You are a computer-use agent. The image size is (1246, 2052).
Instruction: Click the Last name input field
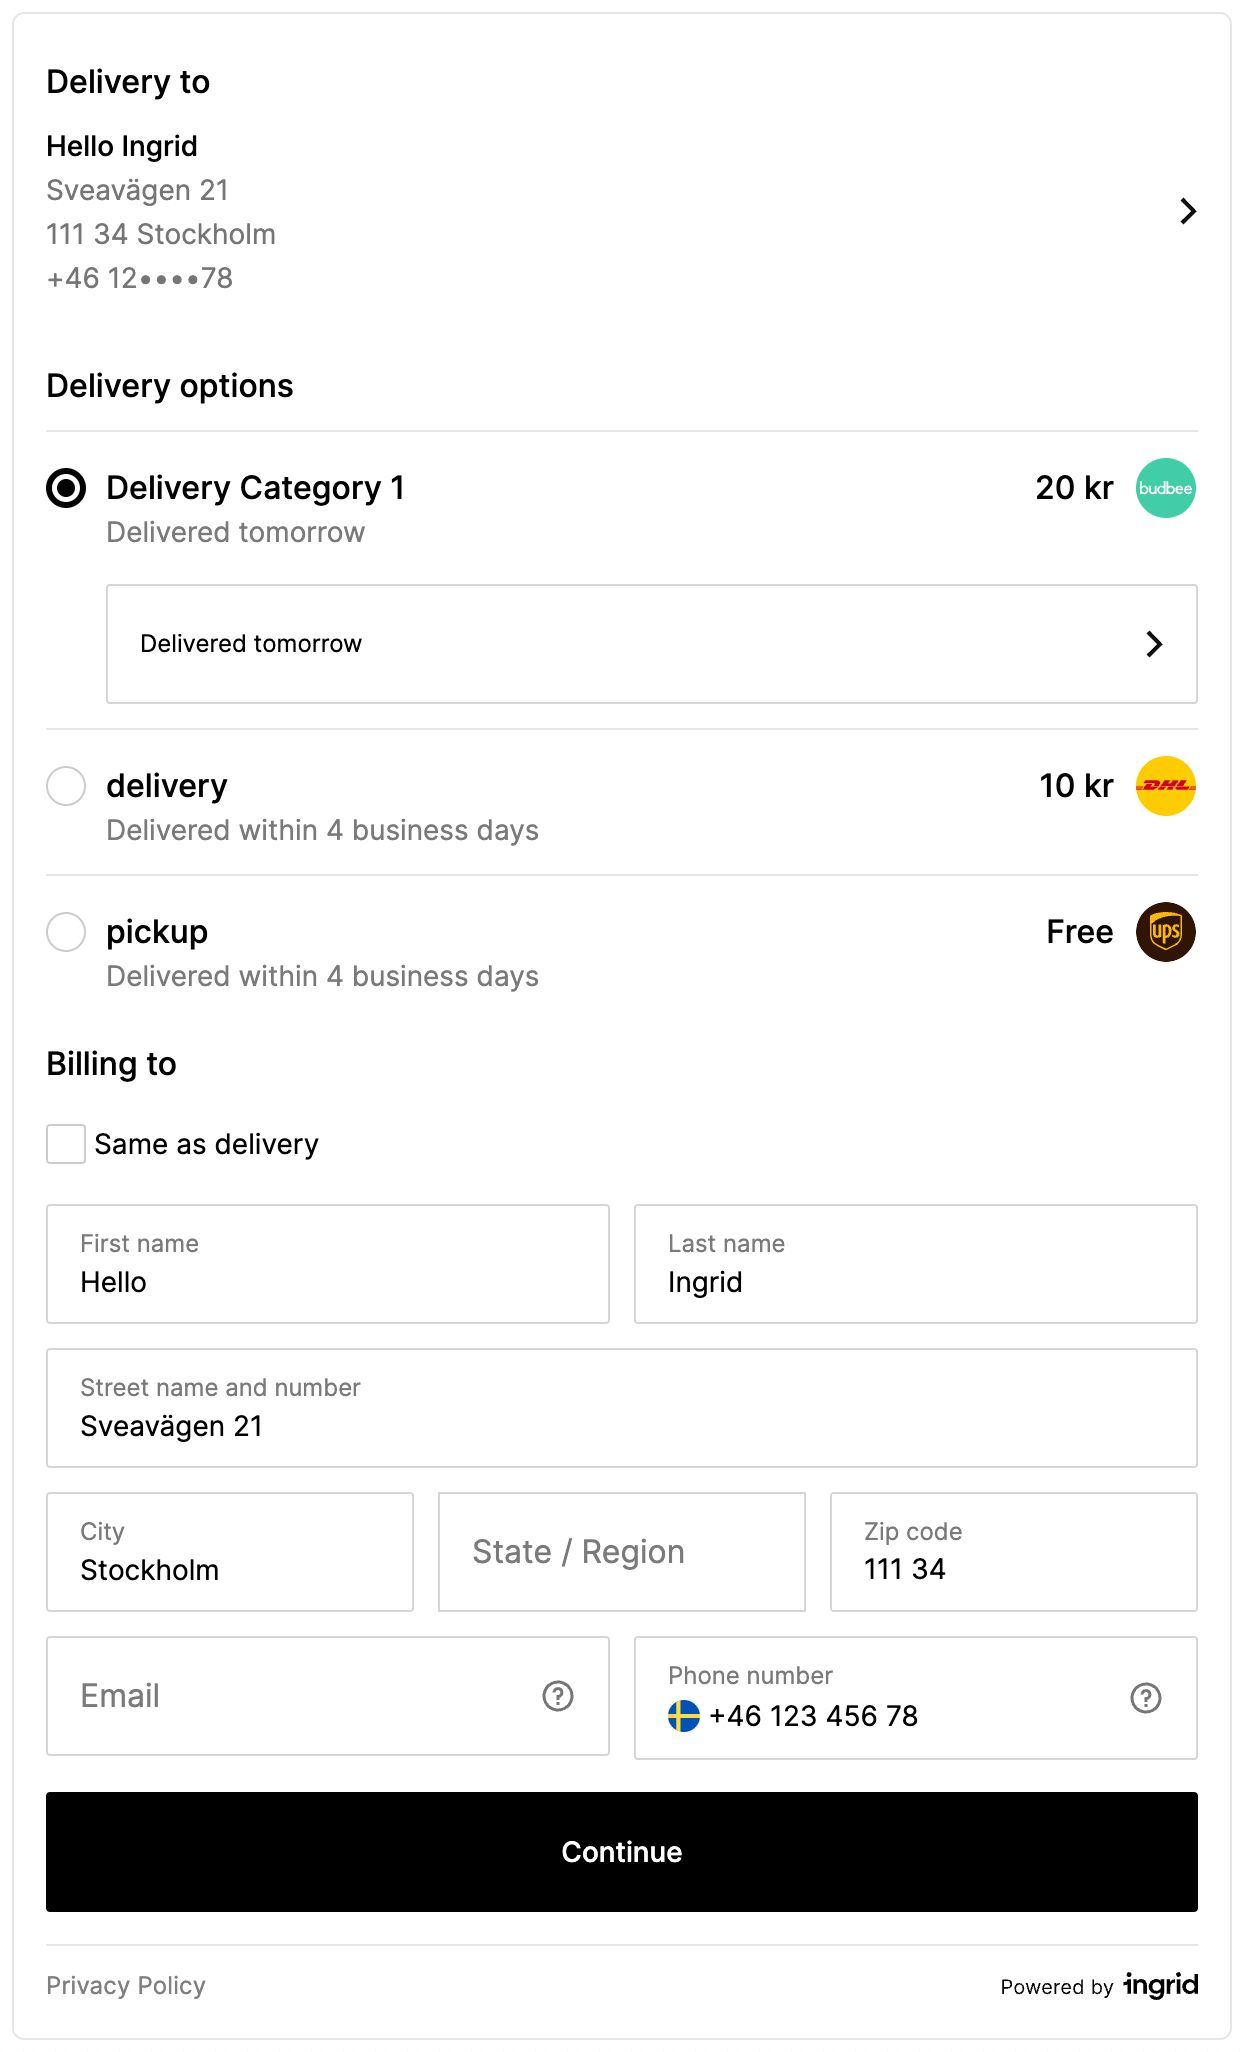point(915,1265)
